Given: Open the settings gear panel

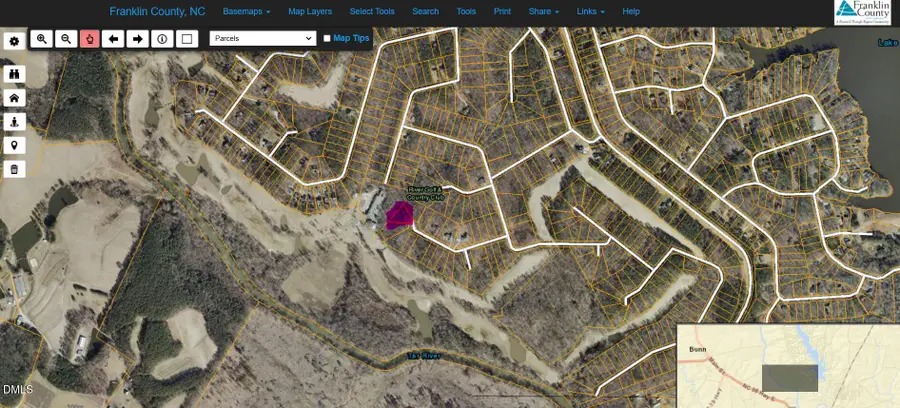Looking at the screenshot, I should click(x=14, y=41).
